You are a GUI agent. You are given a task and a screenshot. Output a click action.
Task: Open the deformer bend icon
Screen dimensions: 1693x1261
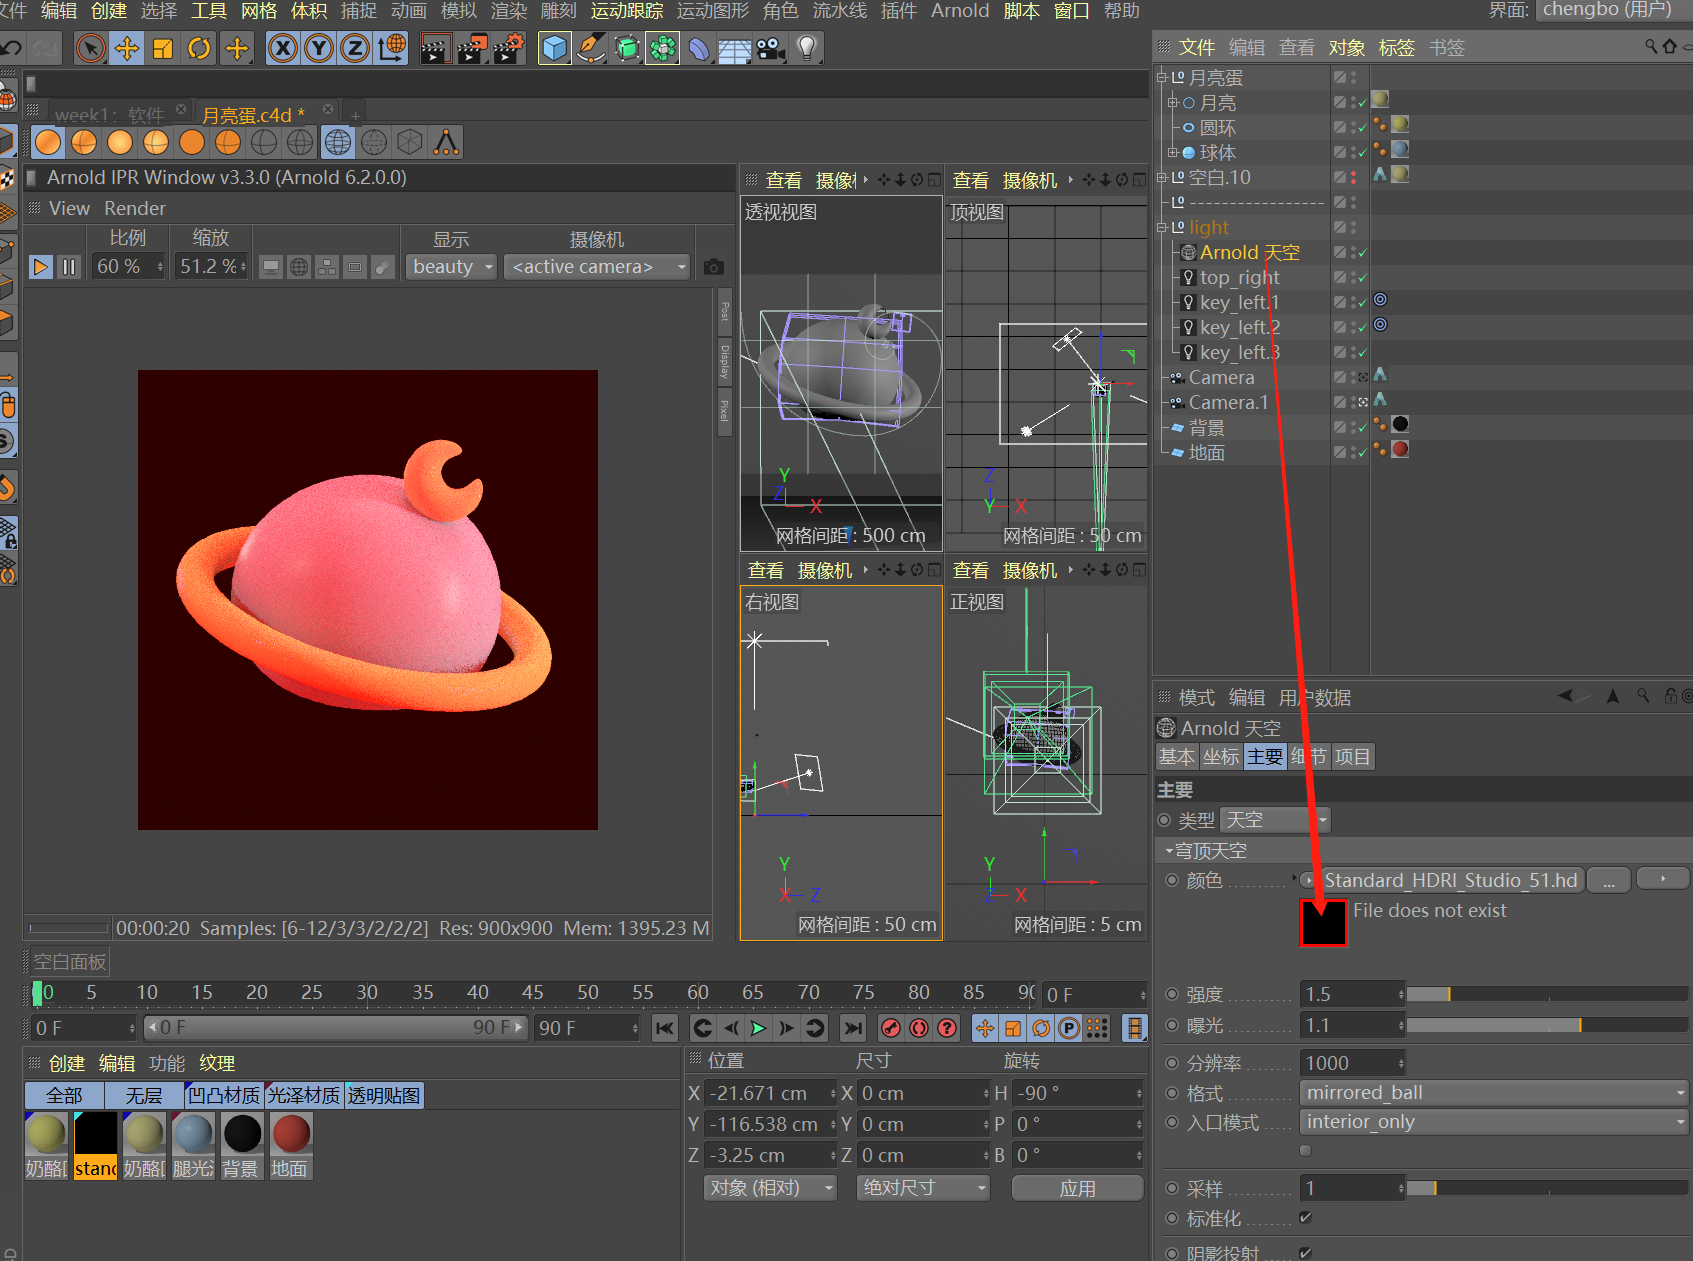point(699,48)
